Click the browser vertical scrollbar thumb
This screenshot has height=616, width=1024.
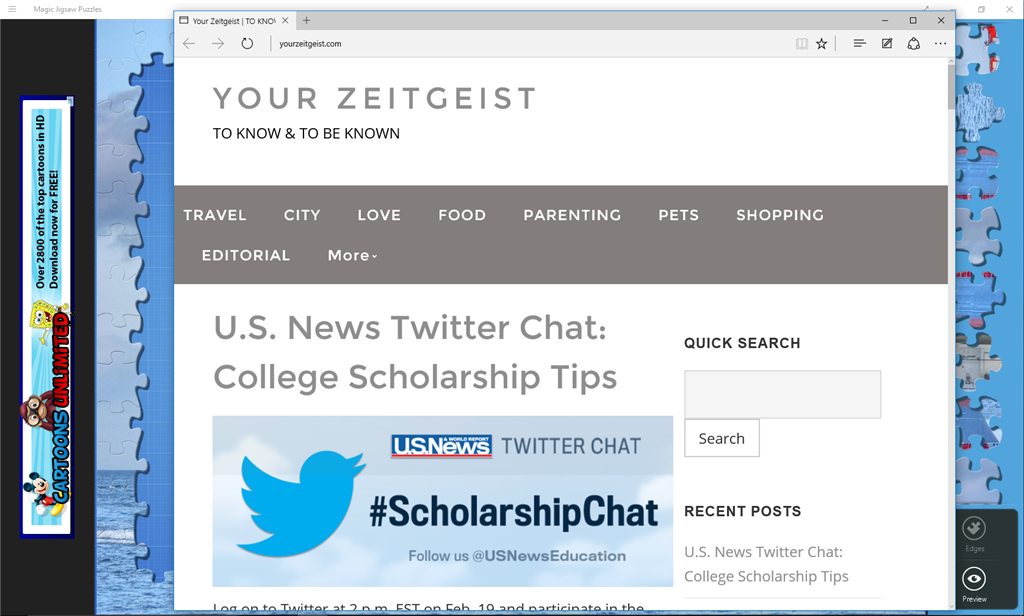(x=951, y=87)
